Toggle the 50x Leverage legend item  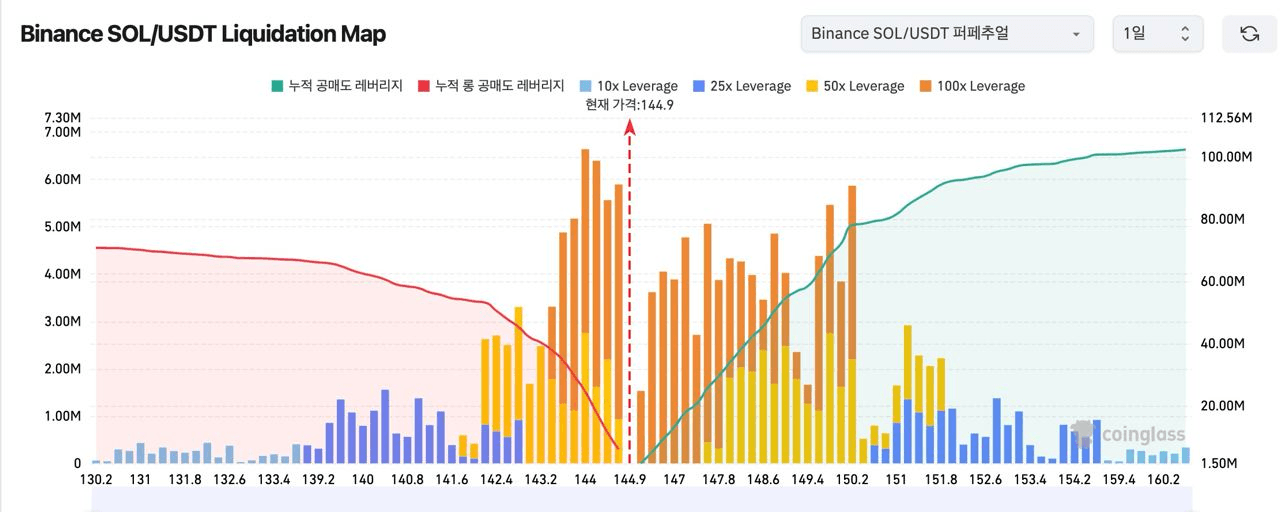click(855, 86)
